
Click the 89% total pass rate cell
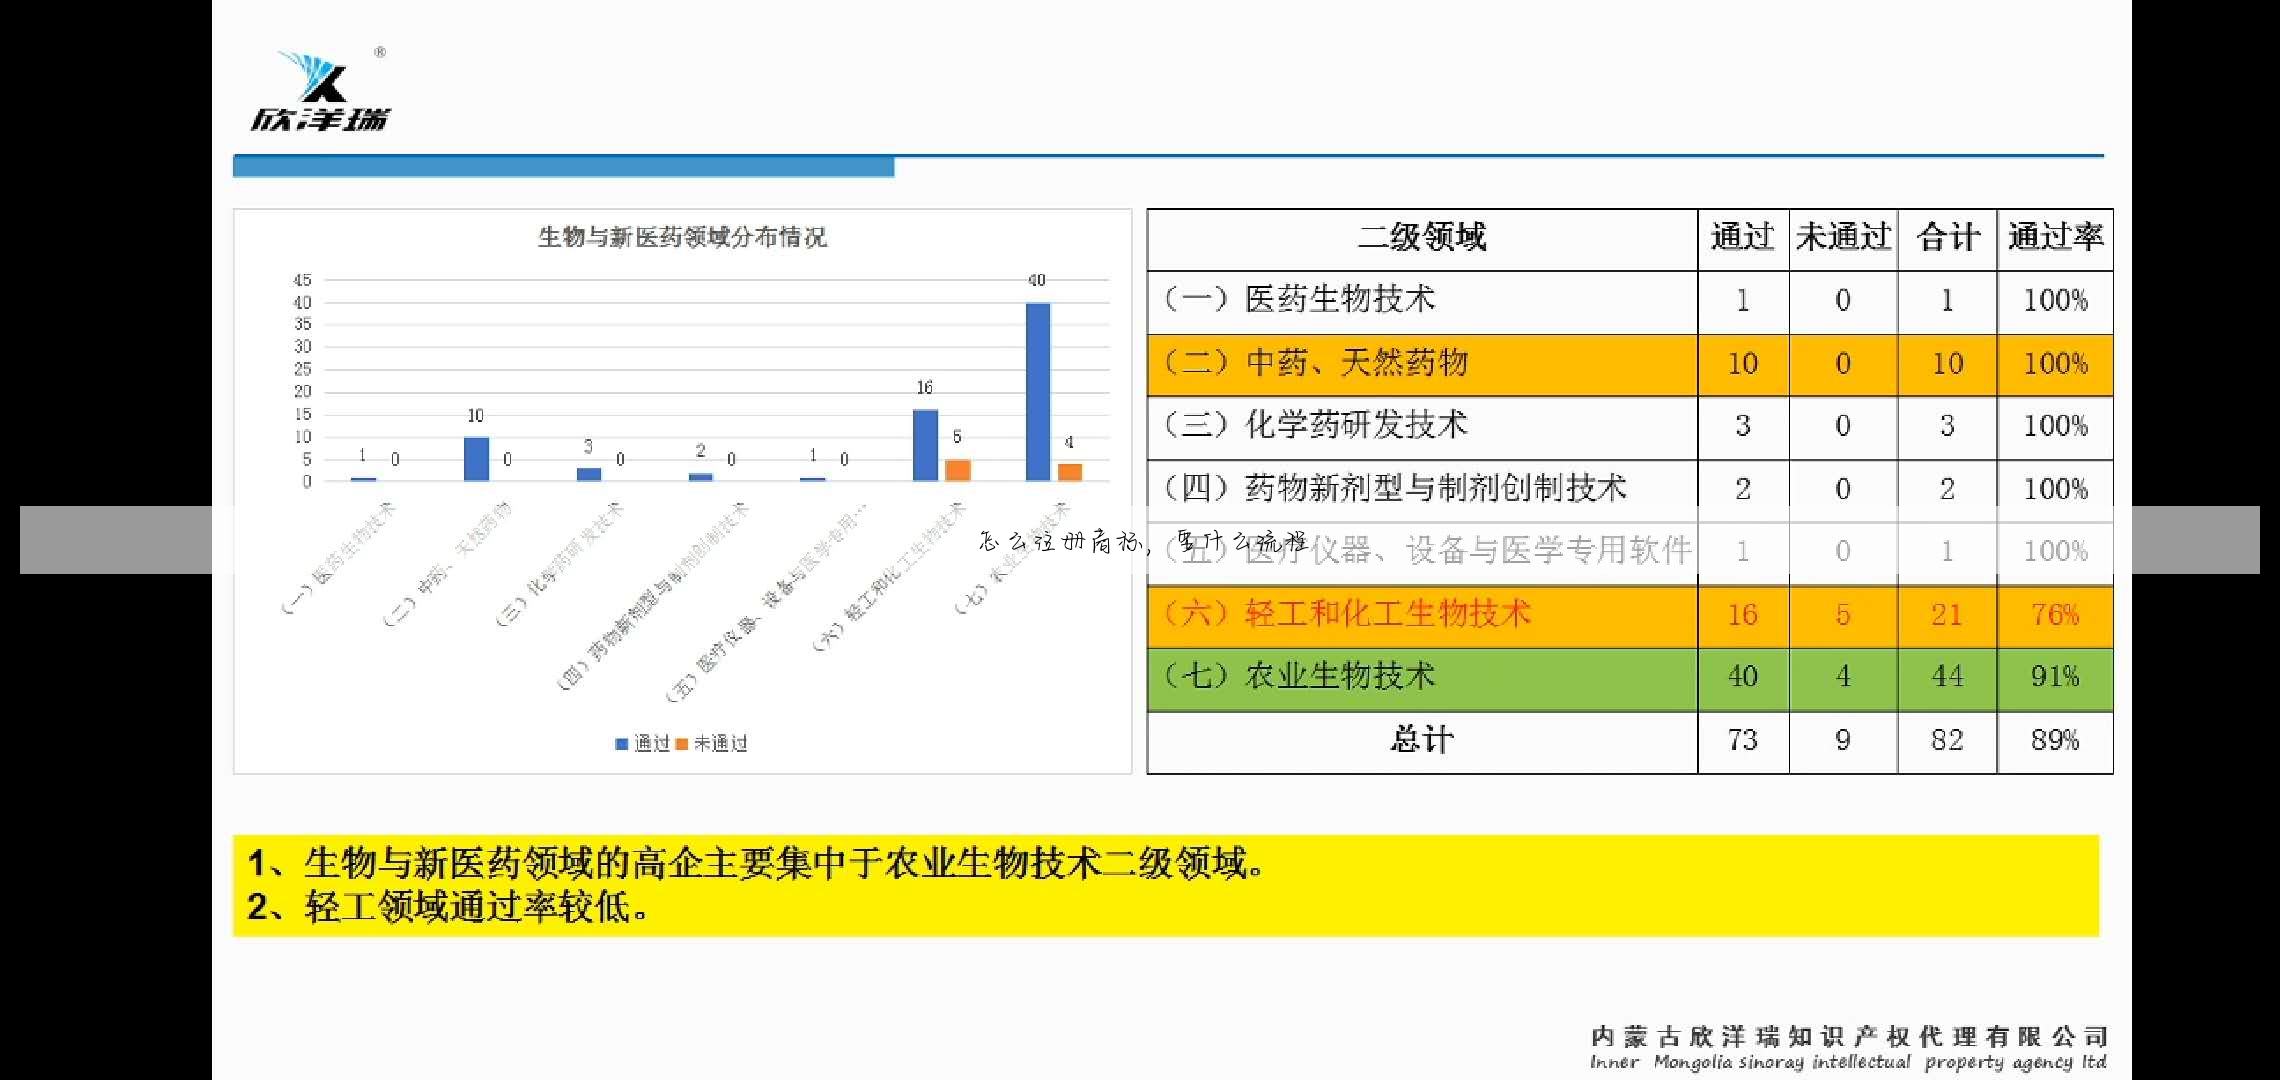(2055, 740)
